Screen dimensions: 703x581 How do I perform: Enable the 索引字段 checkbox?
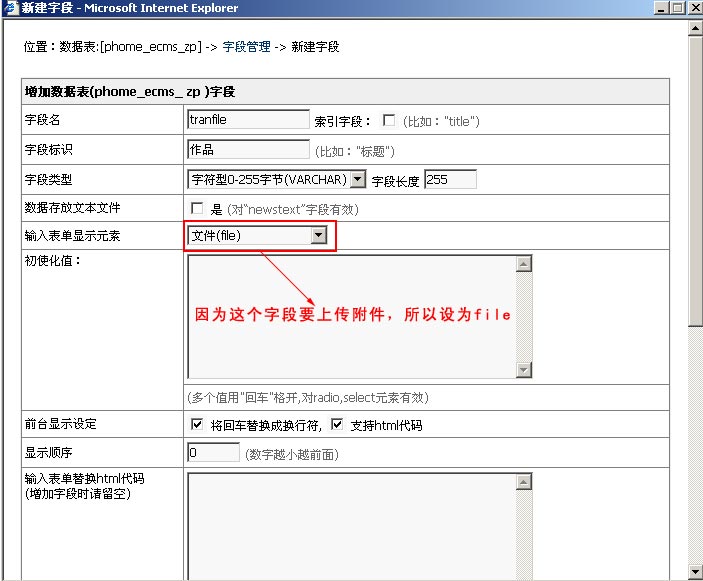click(x=389, y=121)
